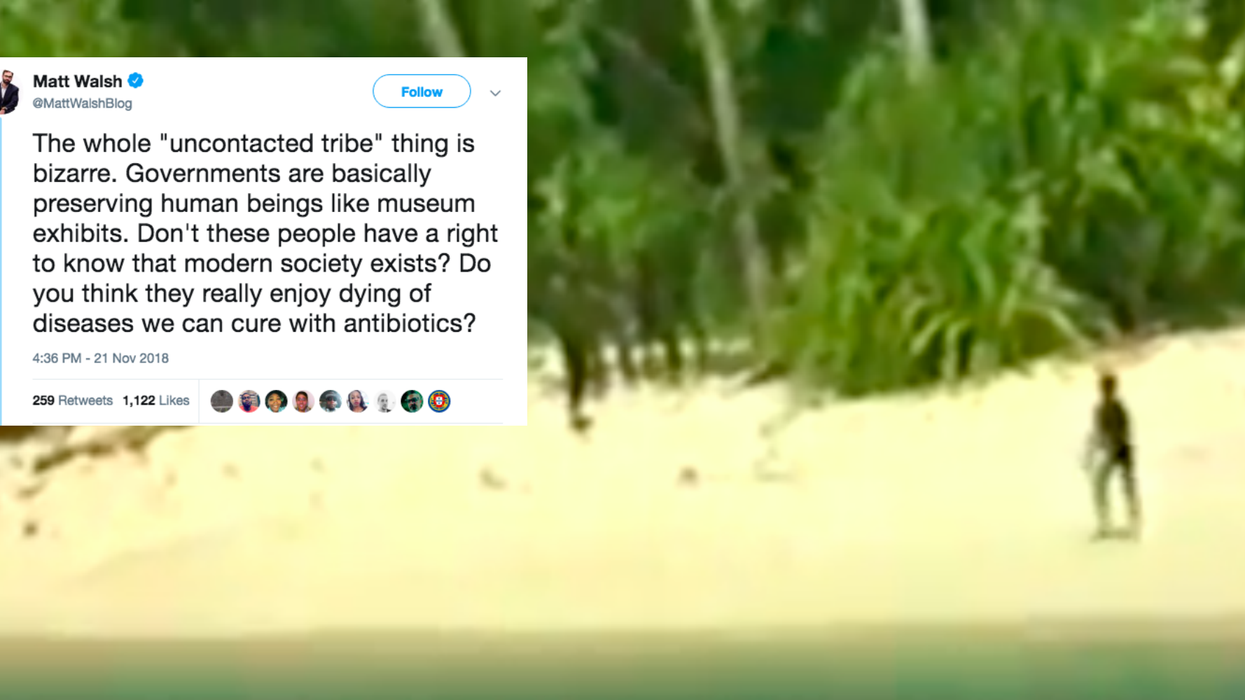The image size is (1245, 700).
Task: Click the sixth liker avatar of a woman
Action: (357, 401)
